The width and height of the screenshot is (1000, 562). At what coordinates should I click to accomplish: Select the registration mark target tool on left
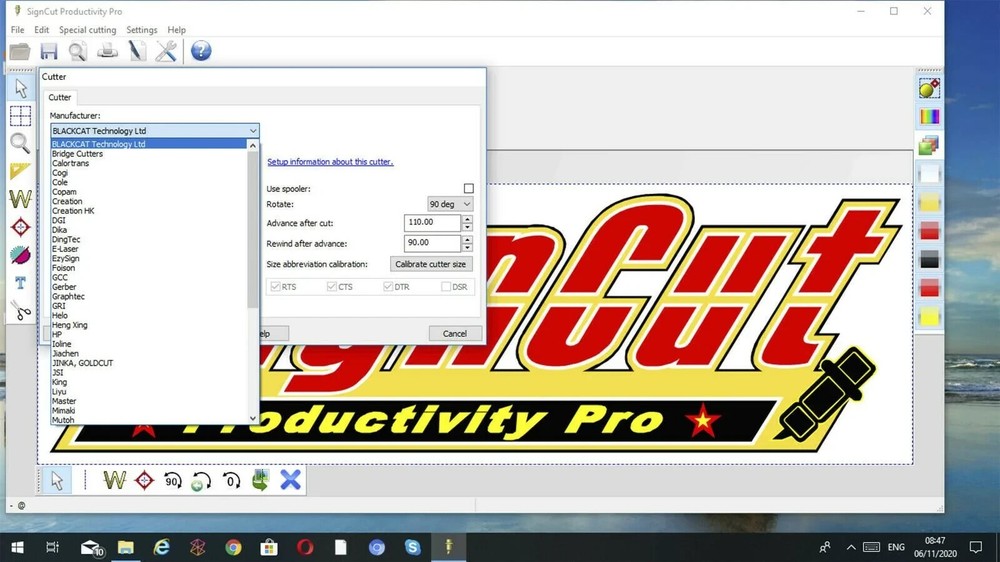point(20,227)
